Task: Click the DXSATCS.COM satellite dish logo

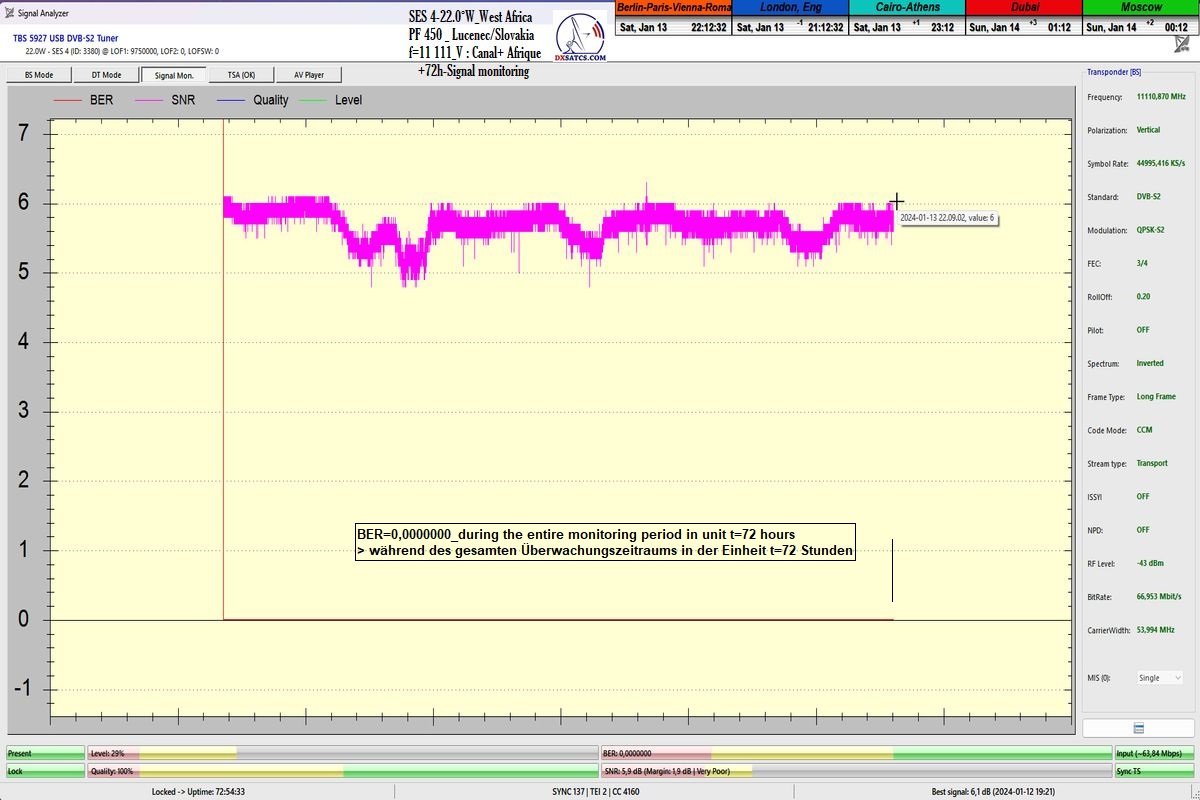Action: click(580, 40)
